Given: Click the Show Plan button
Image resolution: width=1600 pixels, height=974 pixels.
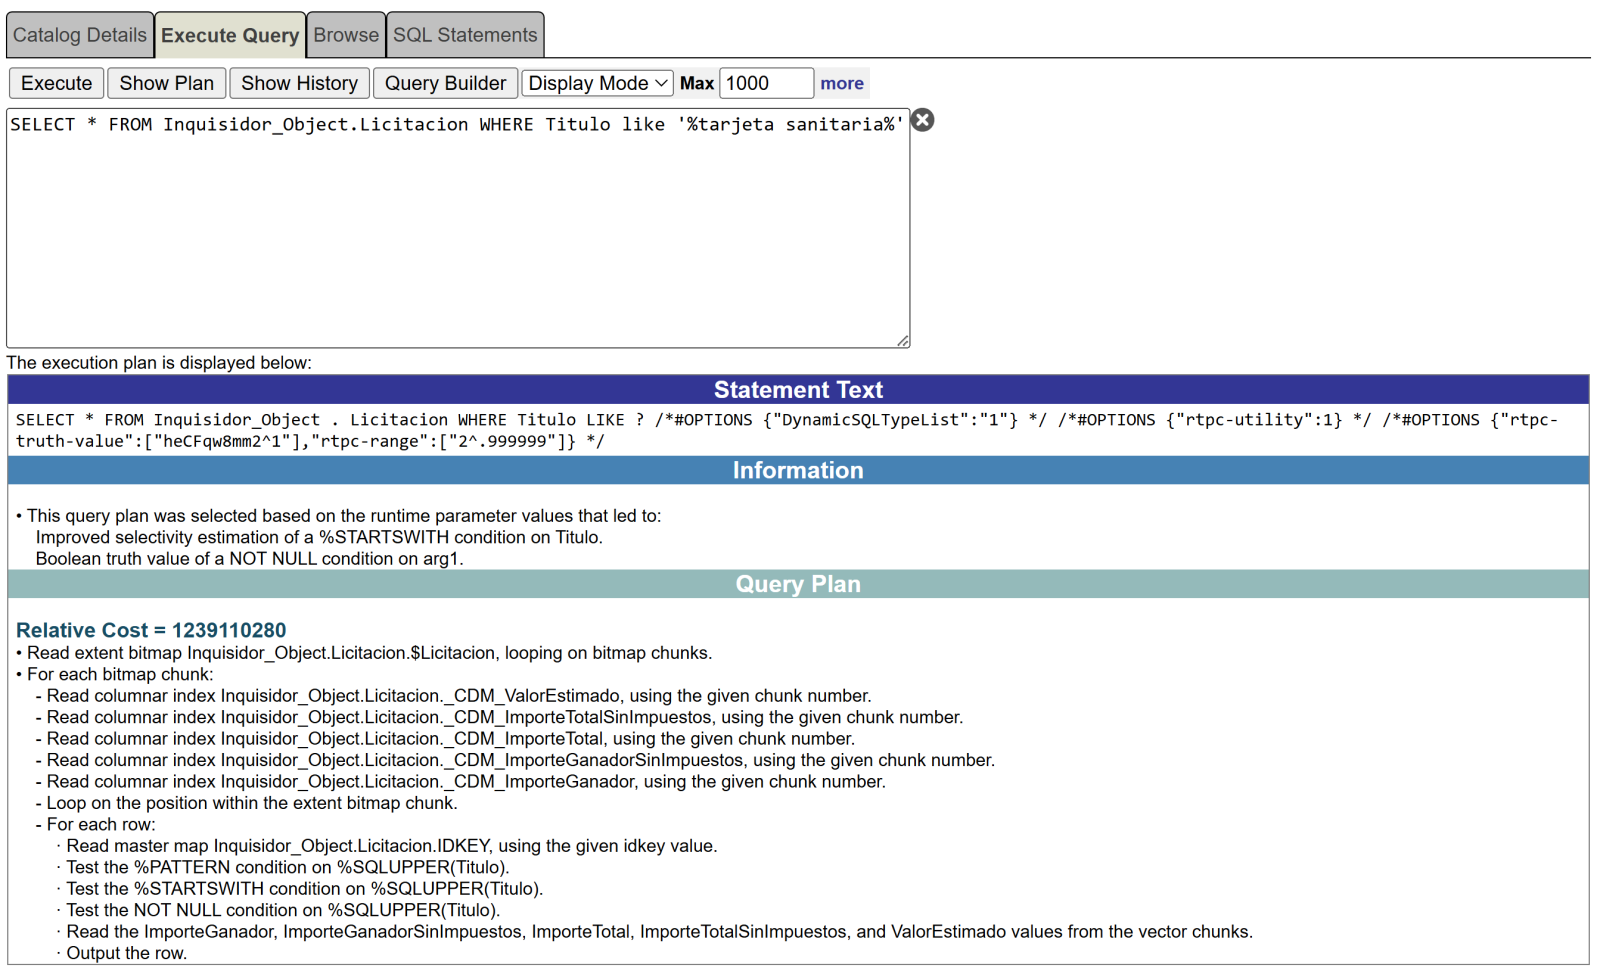Looking at the screenshot, I should (x=166, y=83).
